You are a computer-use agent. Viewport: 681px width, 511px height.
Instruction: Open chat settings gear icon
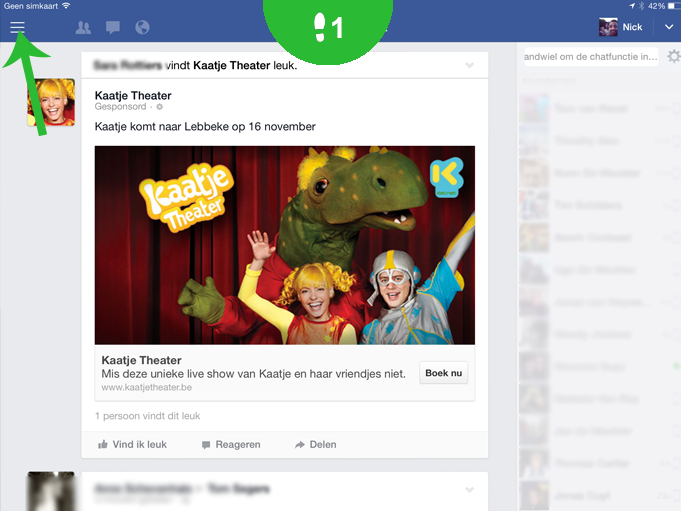674,56
